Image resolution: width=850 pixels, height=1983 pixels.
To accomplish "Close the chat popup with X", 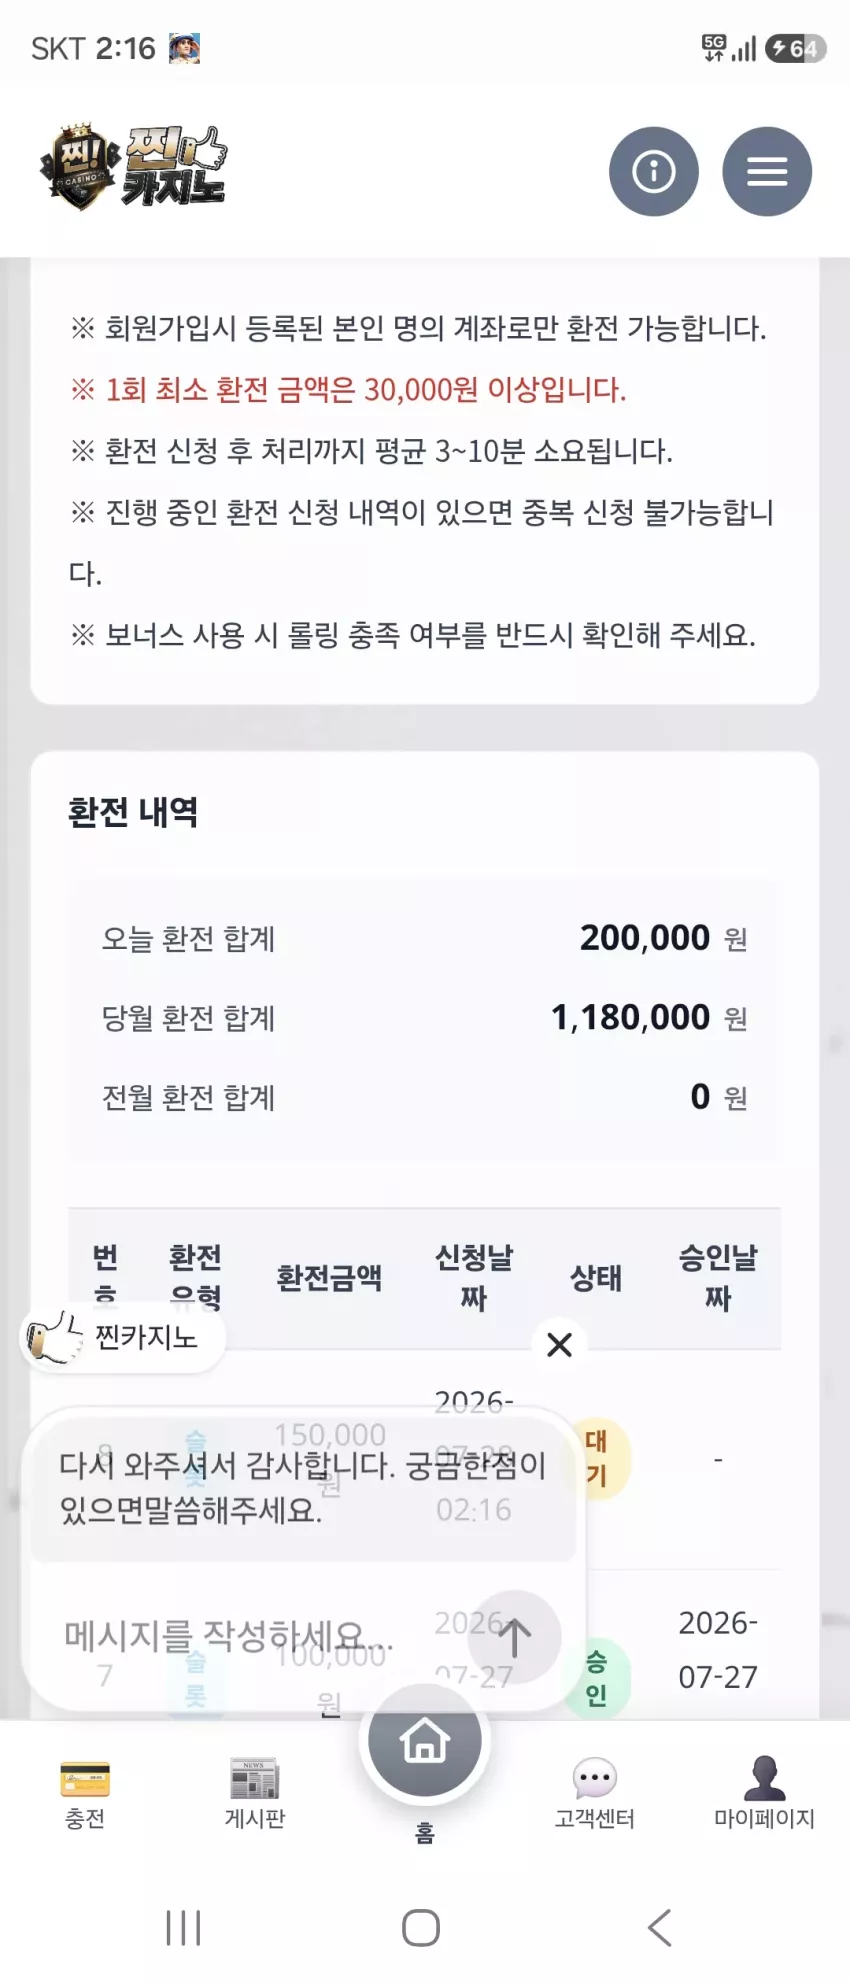I will (x=560, y=1344).
